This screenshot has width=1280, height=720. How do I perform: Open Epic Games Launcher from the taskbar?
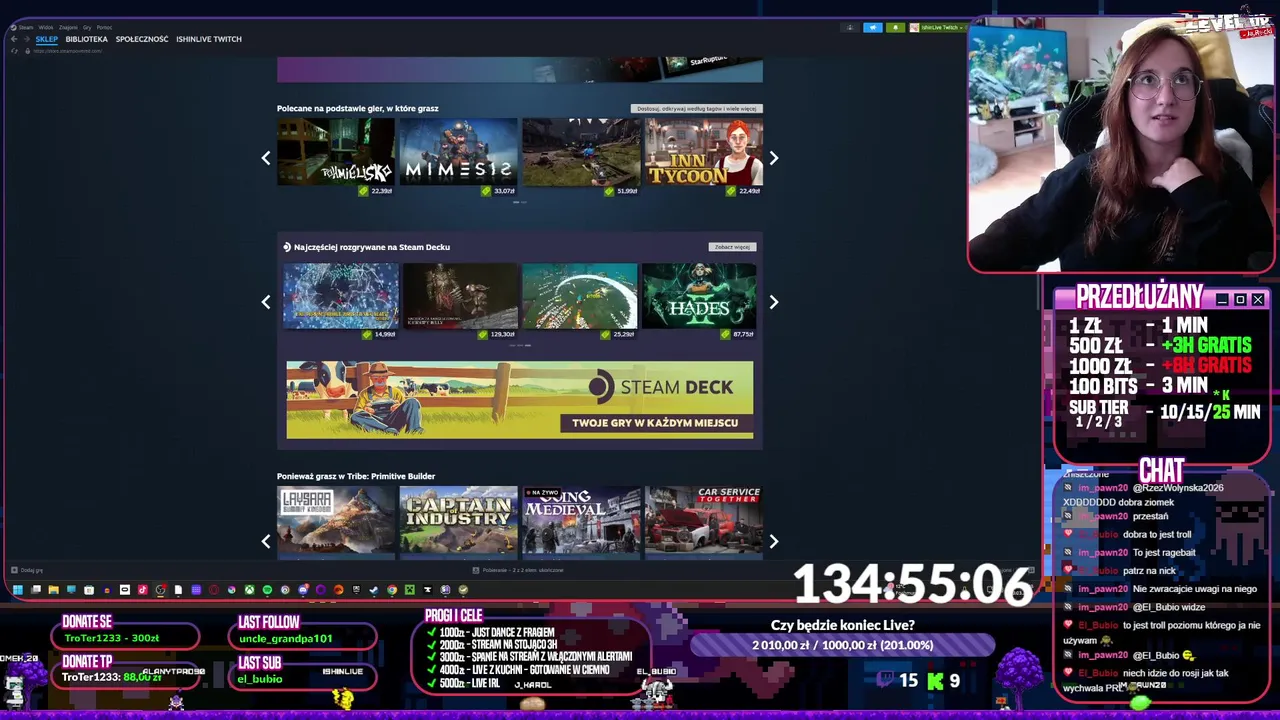click(356, 590)
